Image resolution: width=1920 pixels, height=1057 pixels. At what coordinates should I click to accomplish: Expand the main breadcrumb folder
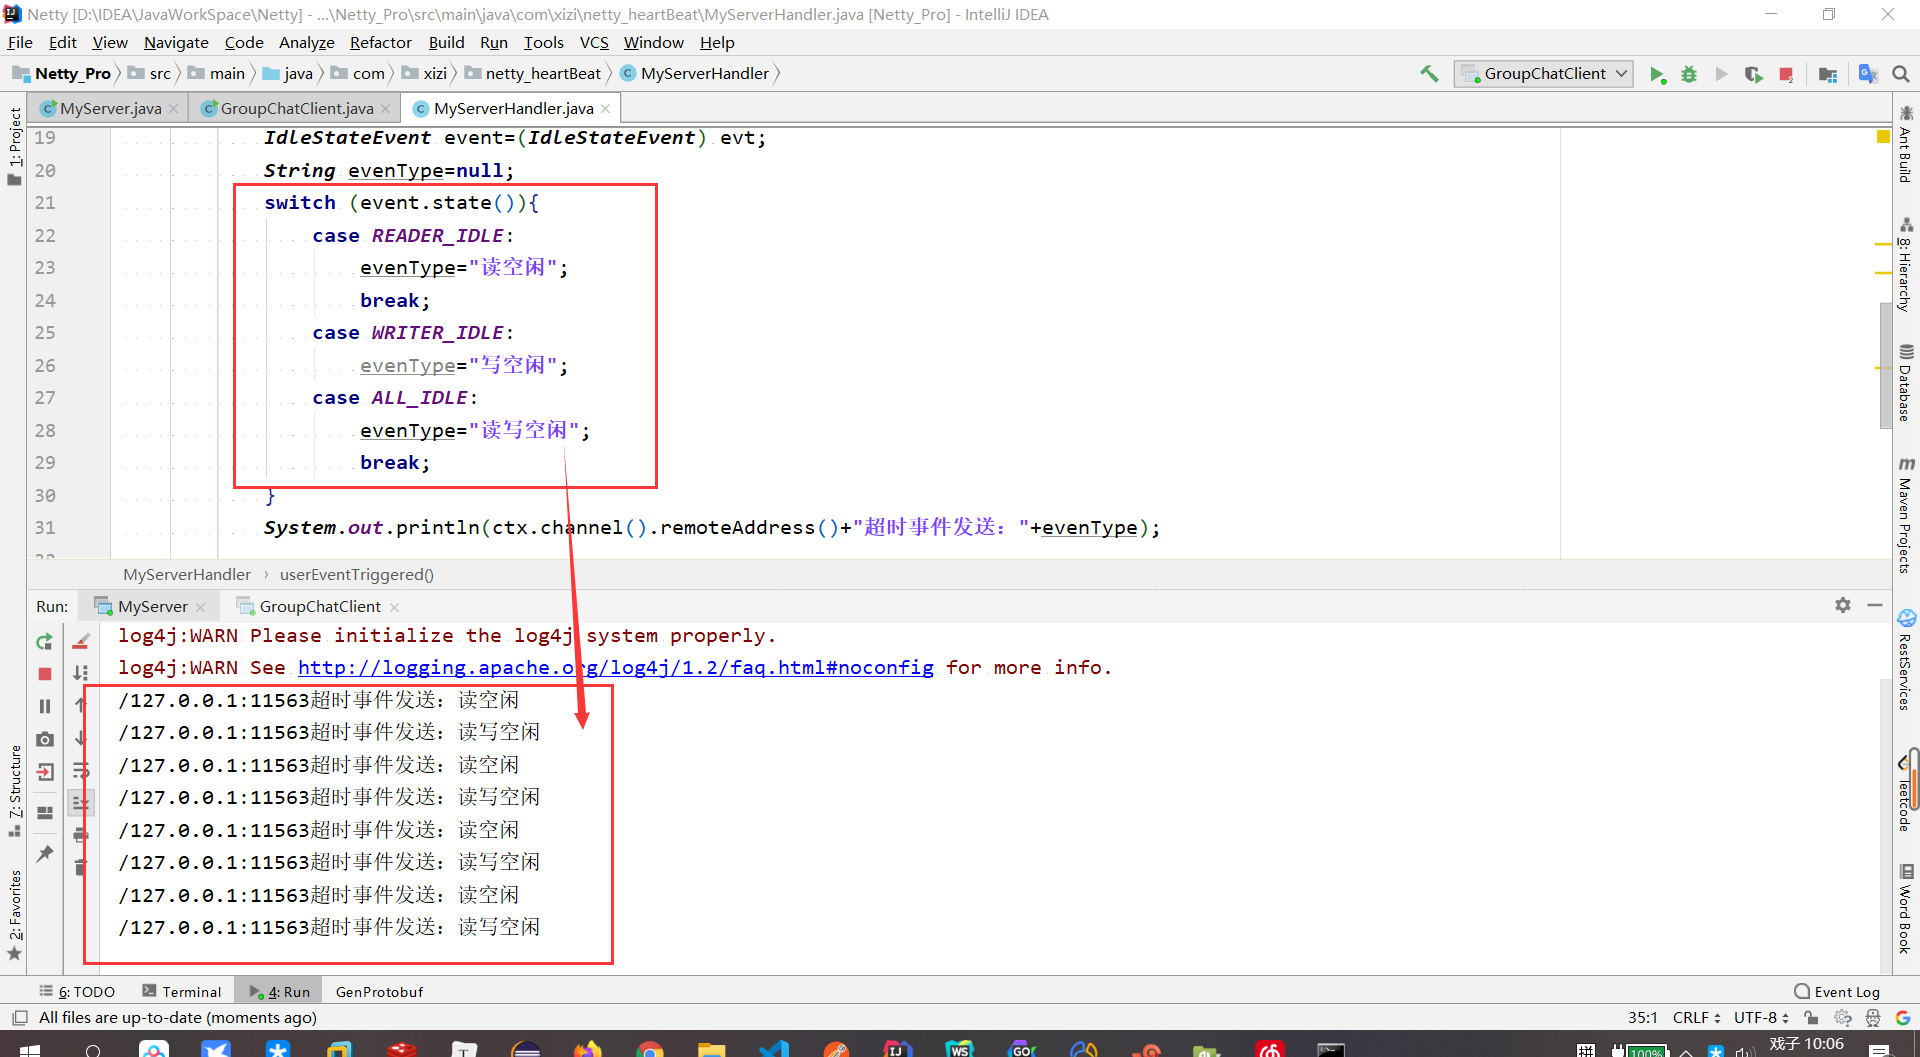pyautogui.click(x=217, y=74)
